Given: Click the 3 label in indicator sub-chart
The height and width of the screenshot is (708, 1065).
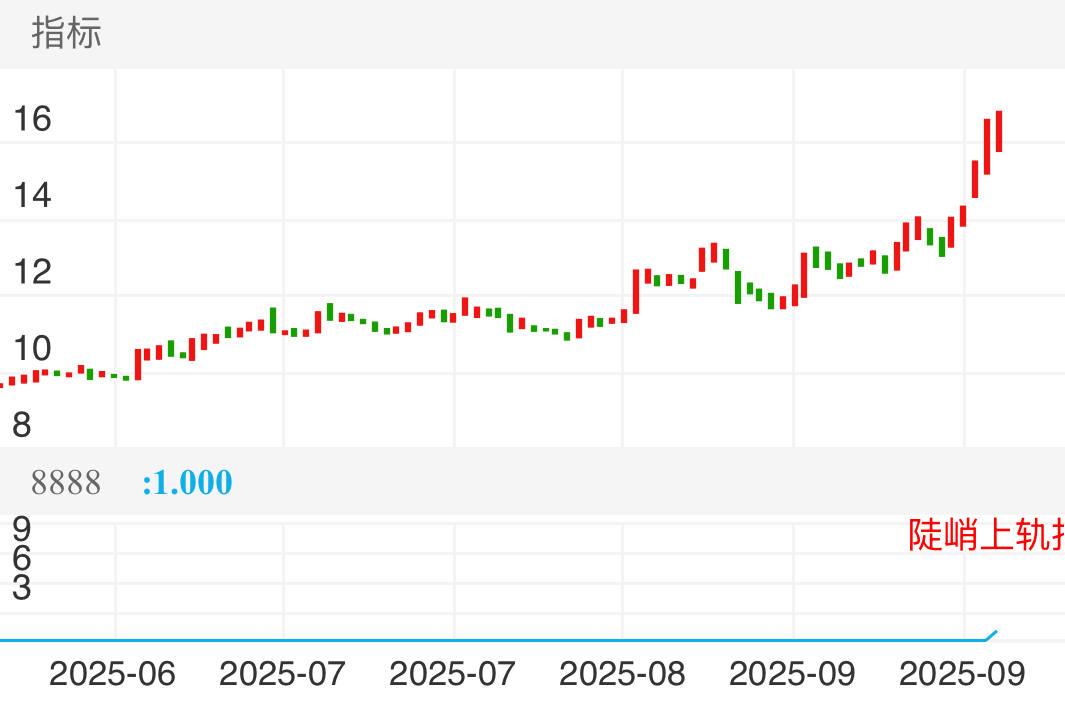Looking at the screenshot, I should pyautogui.click(x=22, y=588).
